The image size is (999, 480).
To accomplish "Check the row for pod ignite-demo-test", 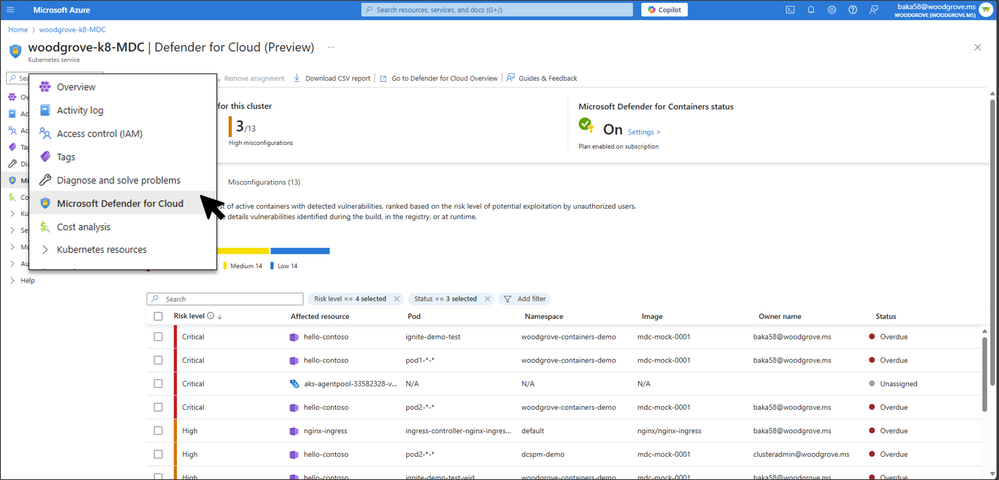I will pos(158,337).
